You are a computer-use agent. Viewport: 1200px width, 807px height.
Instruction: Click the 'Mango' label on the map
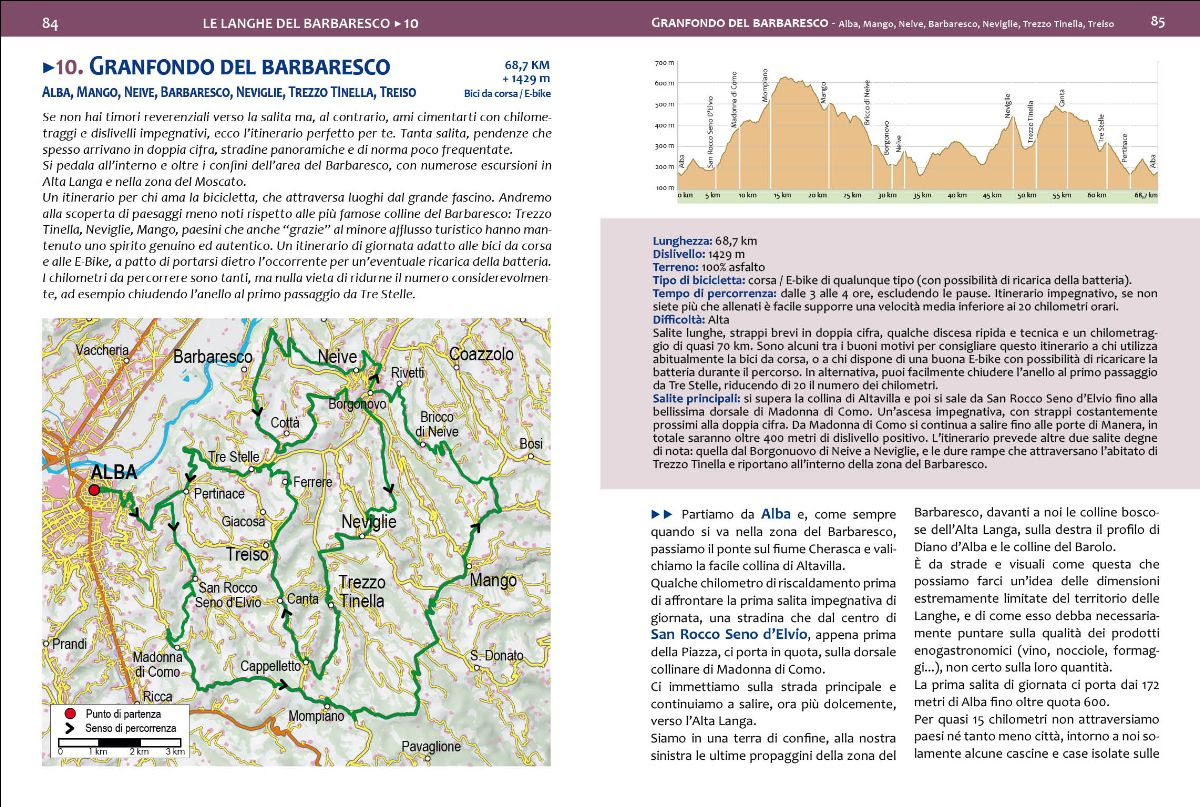(494, 580)
